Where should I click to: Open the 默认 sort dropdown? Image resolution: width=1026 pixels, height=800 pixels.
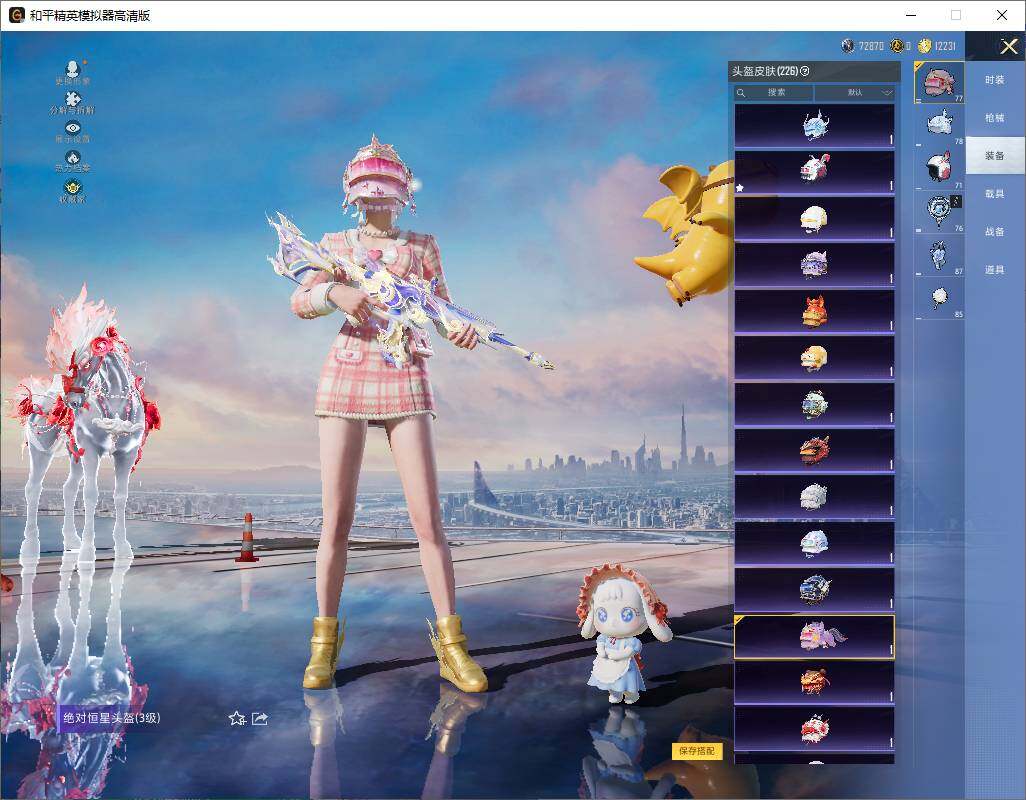855,92
